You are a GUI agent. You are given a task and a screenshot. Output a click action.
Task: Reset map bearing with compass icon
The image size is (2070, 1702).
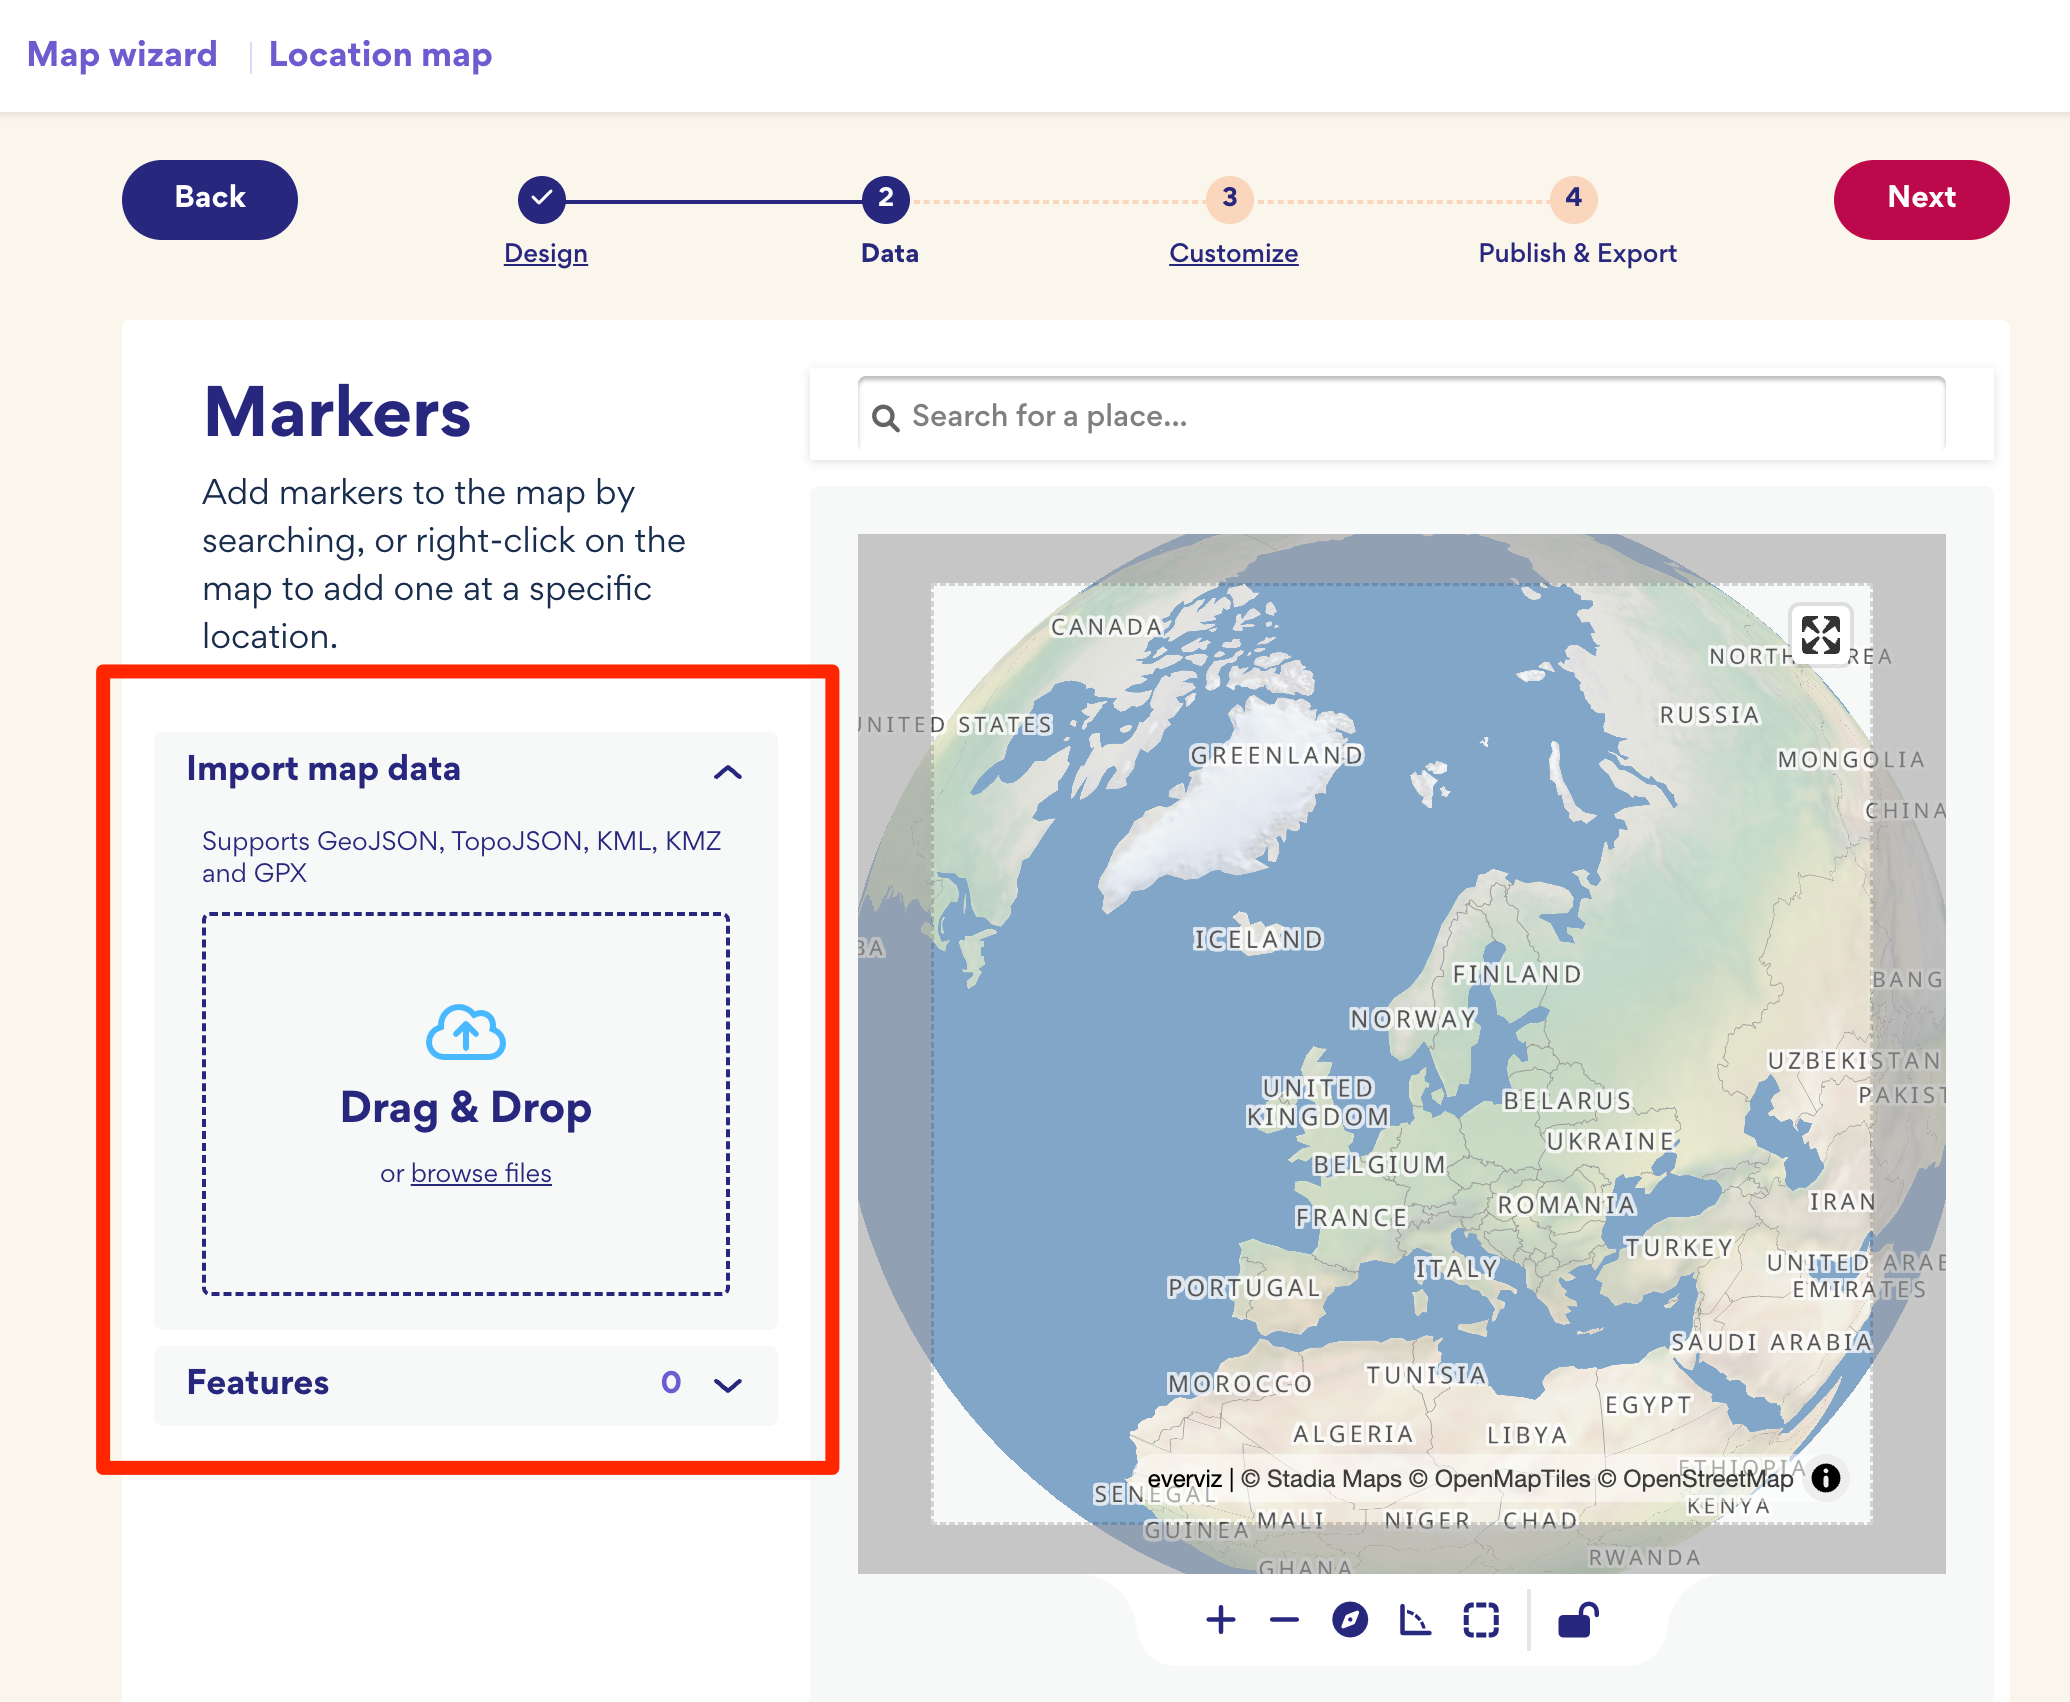click(x=1349, y=1620)
